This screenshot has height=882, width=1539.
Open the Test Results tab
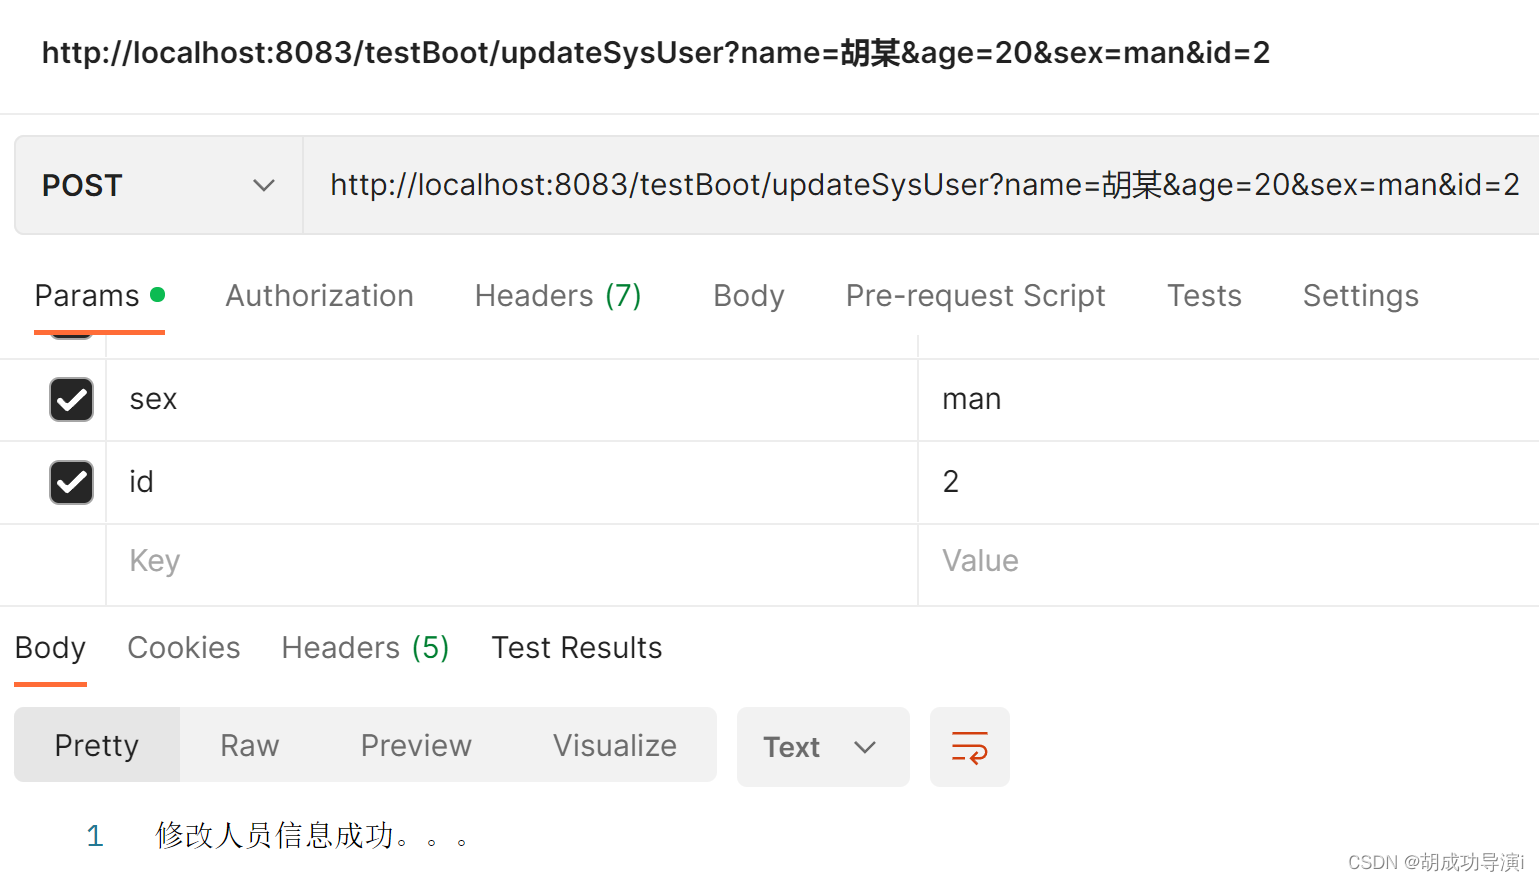tap(576, 648)
